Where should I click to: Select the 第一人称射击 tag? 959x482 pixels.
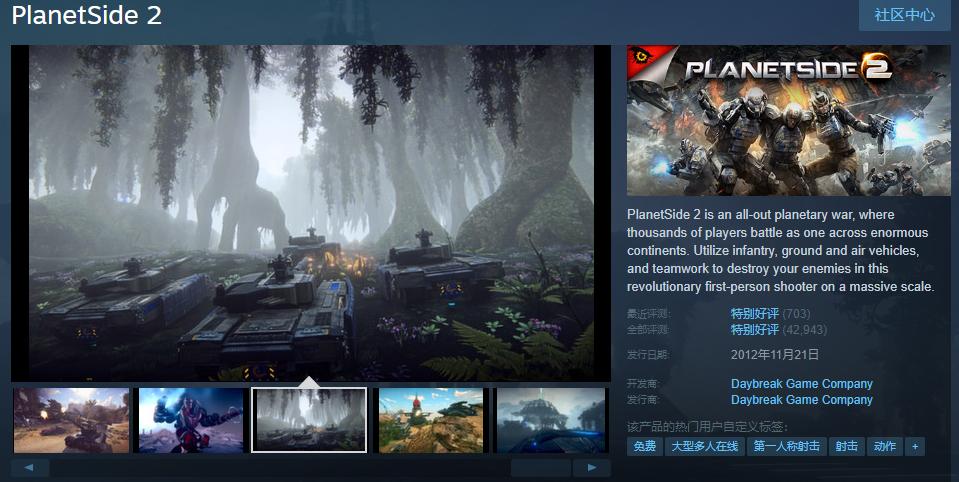click(x=787, y=447)
